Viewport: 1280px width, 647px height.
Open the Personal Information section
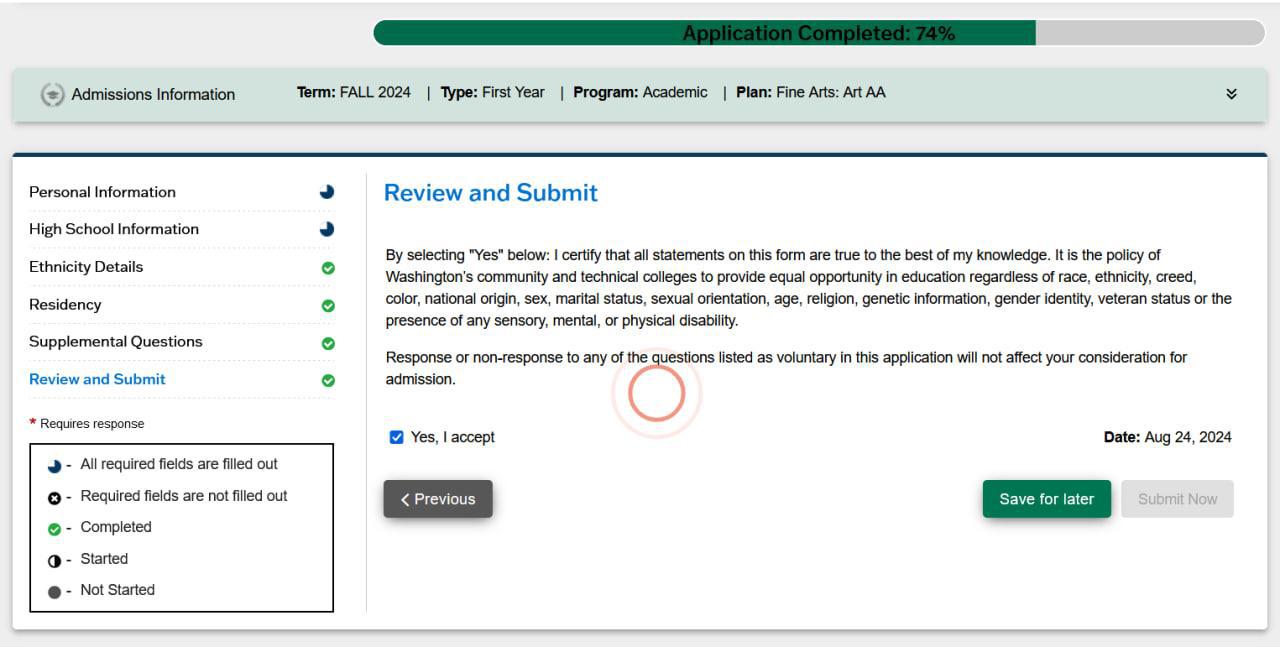[x=102, y=192]
